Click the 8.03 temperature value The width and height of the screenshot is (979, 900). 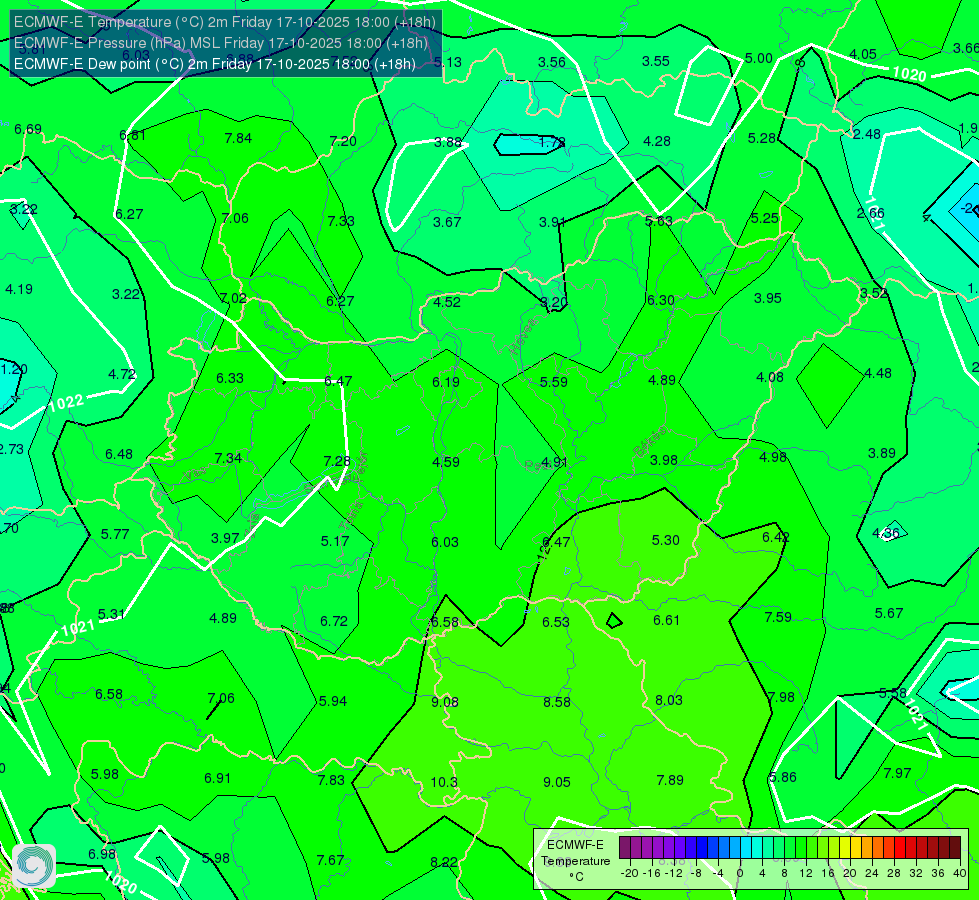tap(669, 700)
